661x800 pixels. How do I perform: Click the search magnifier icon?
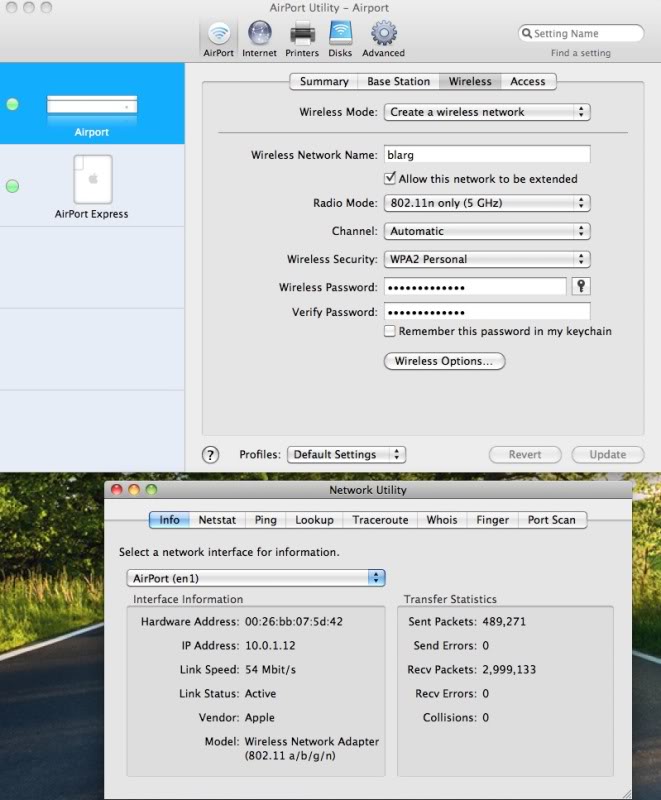(527, 33)
